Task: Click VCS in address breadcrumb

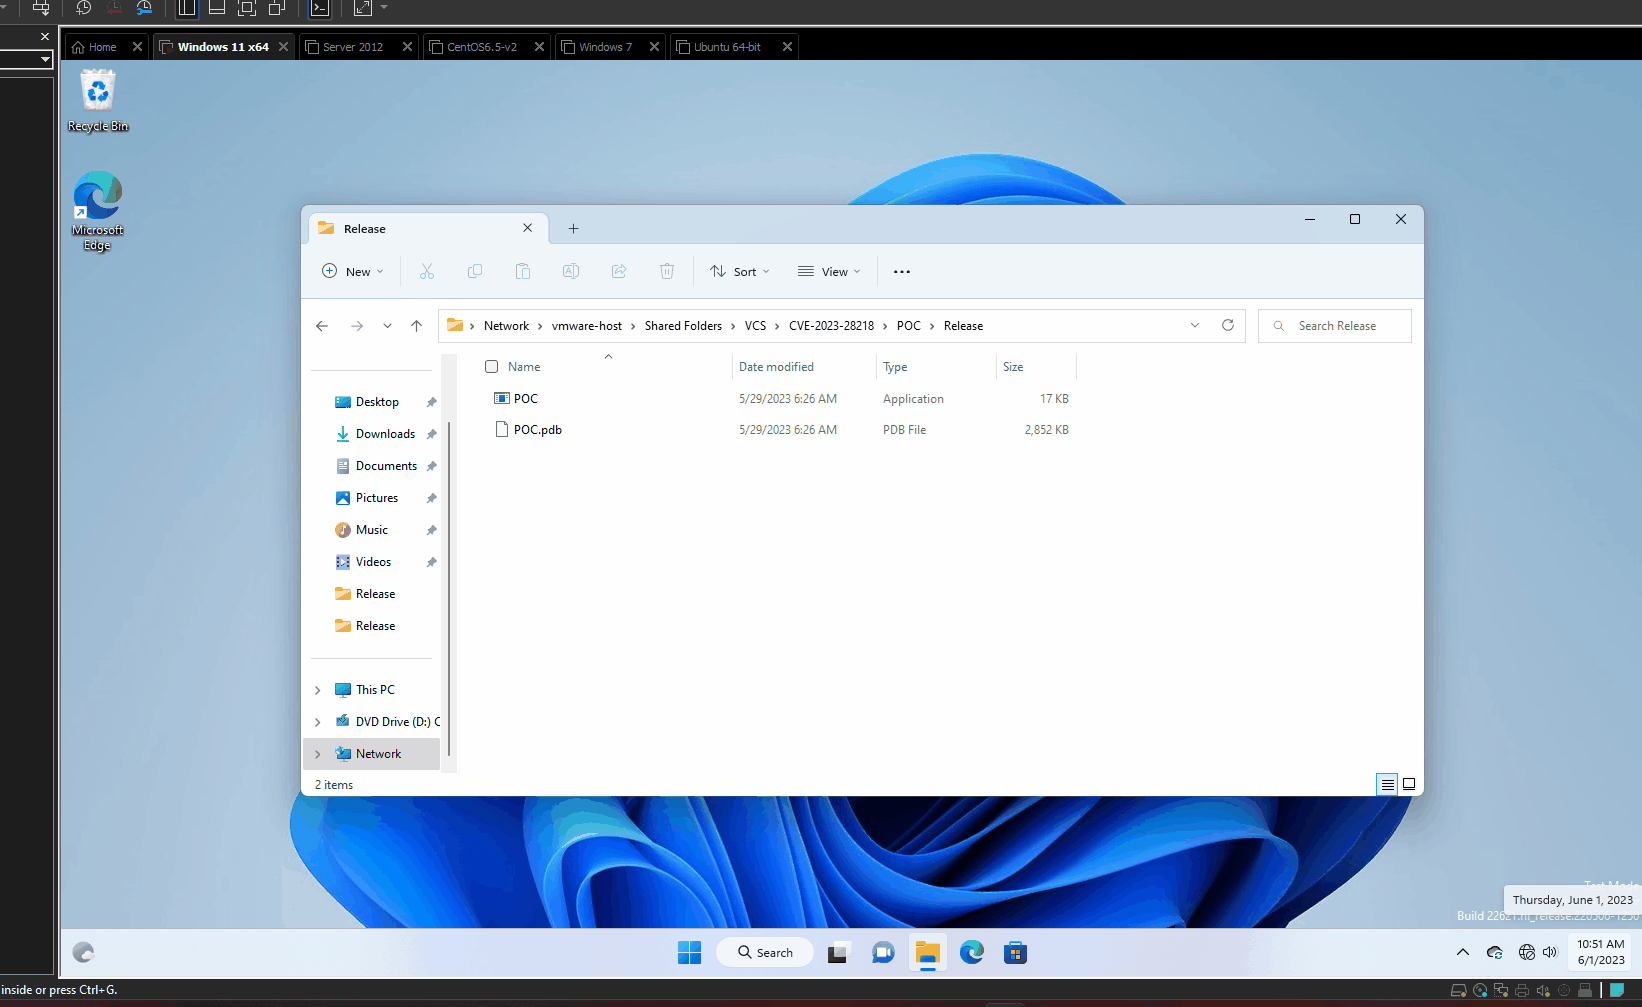Action: coord(755,326)
